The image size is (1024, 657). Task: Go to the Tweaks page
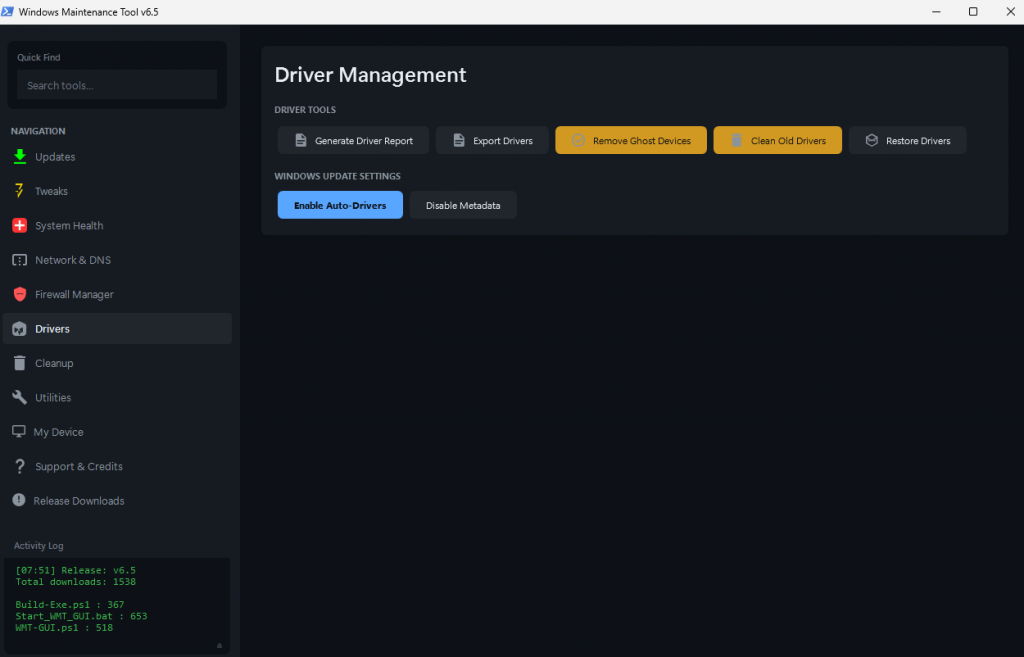click(x=118, y=191)
